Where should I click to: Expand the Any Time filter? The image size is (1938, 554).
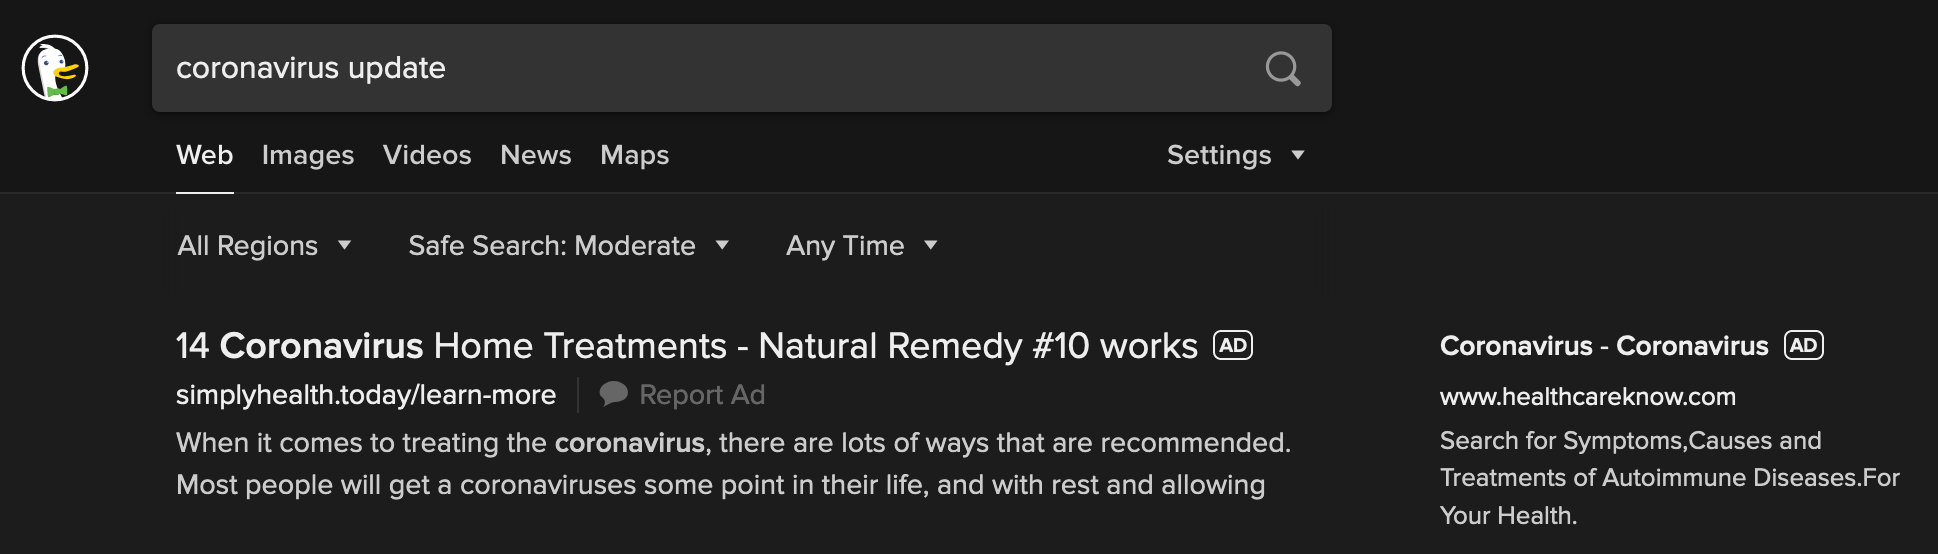point(861,245)
